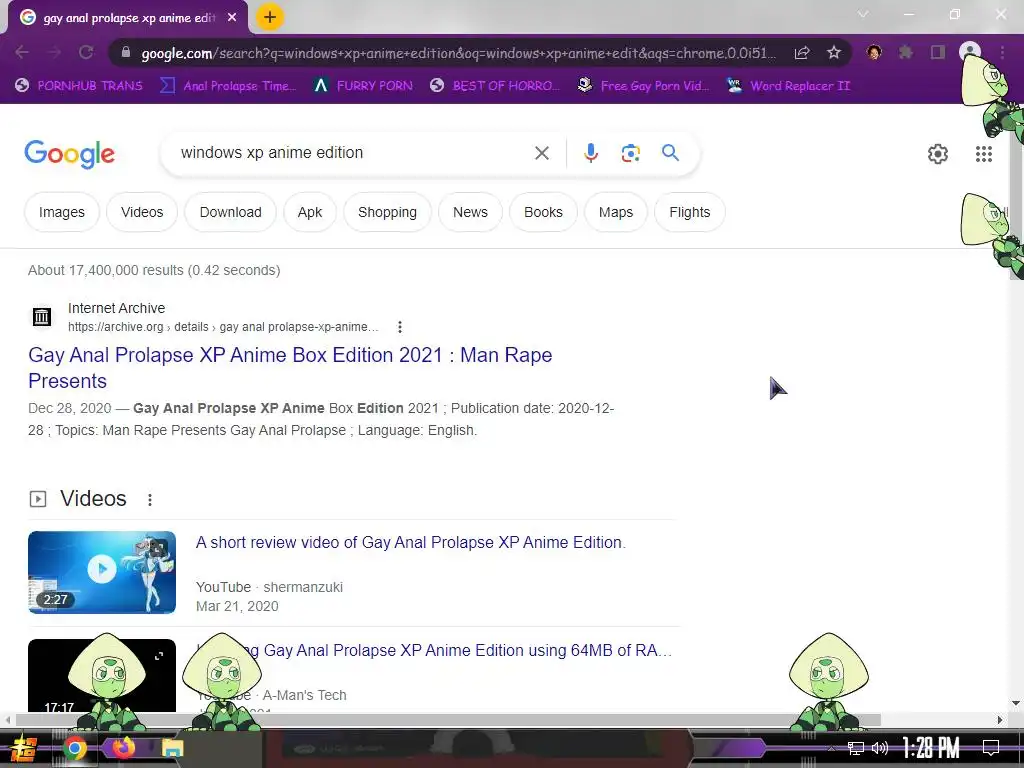
Task: Search by image with the Google Lens icon
Action: pos(630,153)
